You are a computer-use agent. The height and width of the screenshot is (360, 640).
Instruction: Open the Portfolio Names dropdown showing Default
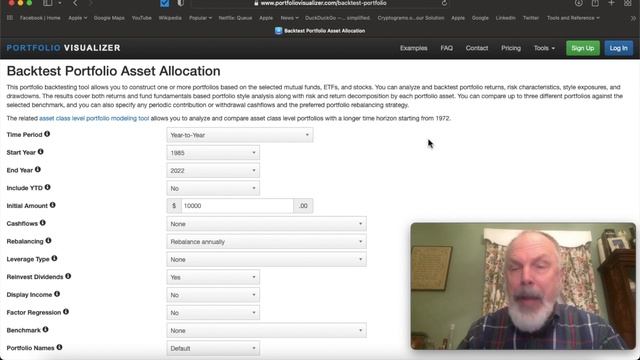point(213,348)
